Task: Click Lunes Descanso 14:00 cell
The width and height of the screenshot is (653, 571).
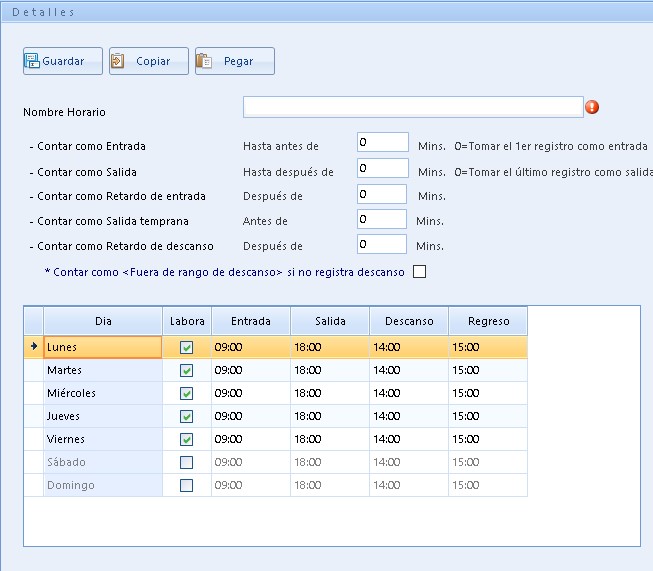Action: (x=409, y=347)
